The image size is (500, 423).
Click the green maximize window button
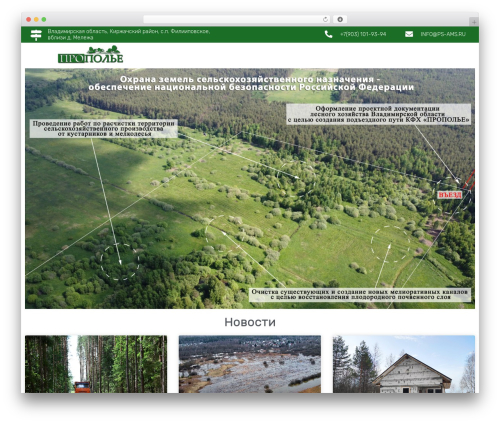point(44,19)
